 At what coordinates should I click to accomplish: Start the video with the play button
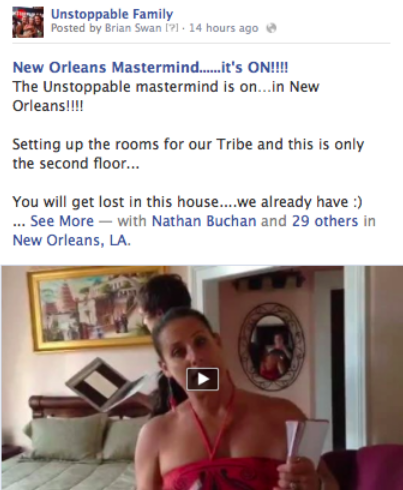(x=202, y=379)
